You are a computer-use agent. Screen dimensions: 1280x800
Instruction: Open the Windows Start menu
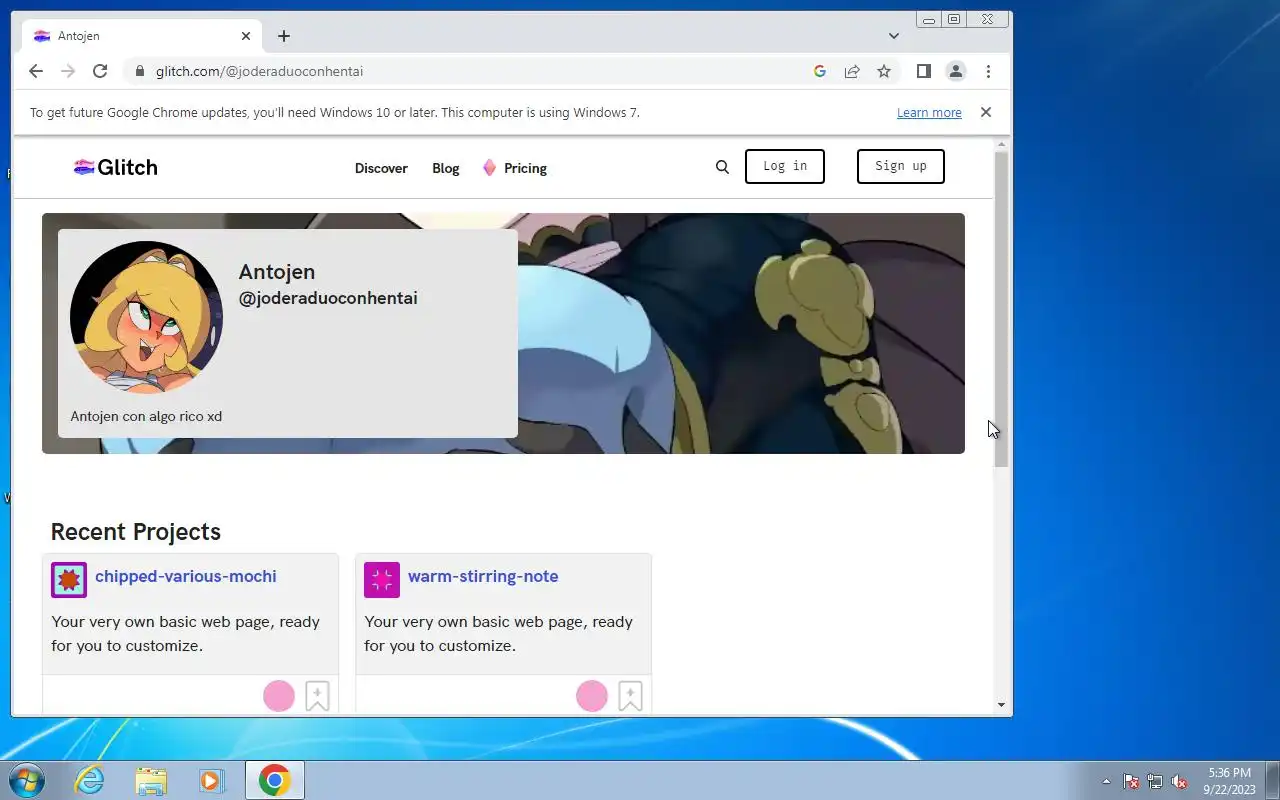tap(27, 780)
